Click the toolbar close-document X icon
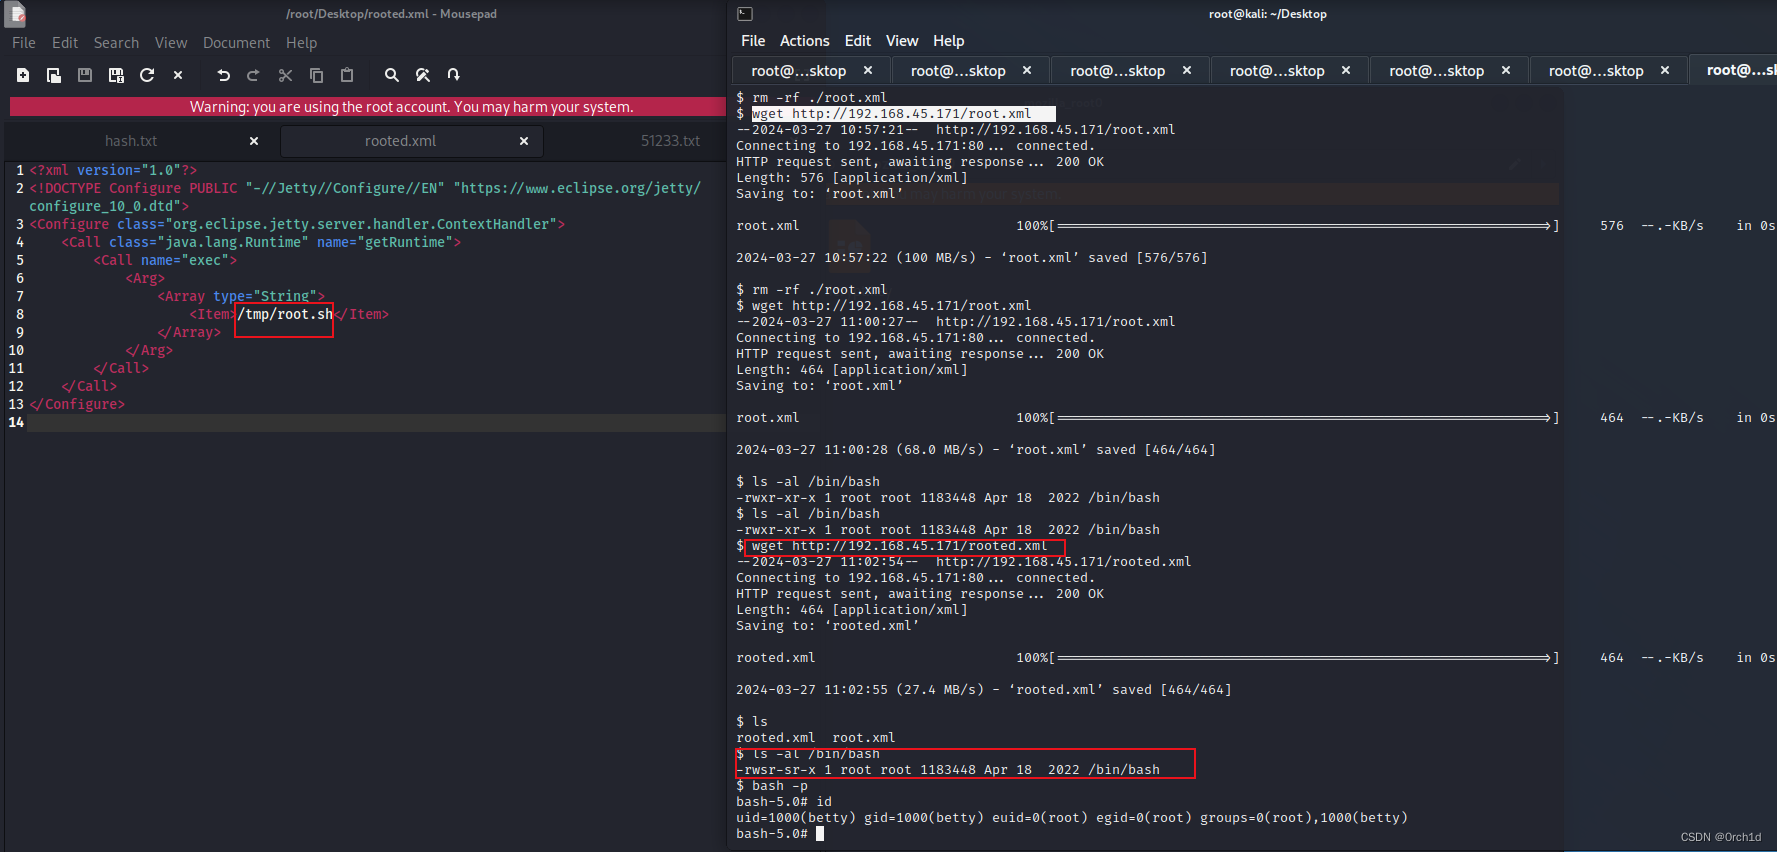The width and height of the screenshot is (1777, 852). click(178, 75)
